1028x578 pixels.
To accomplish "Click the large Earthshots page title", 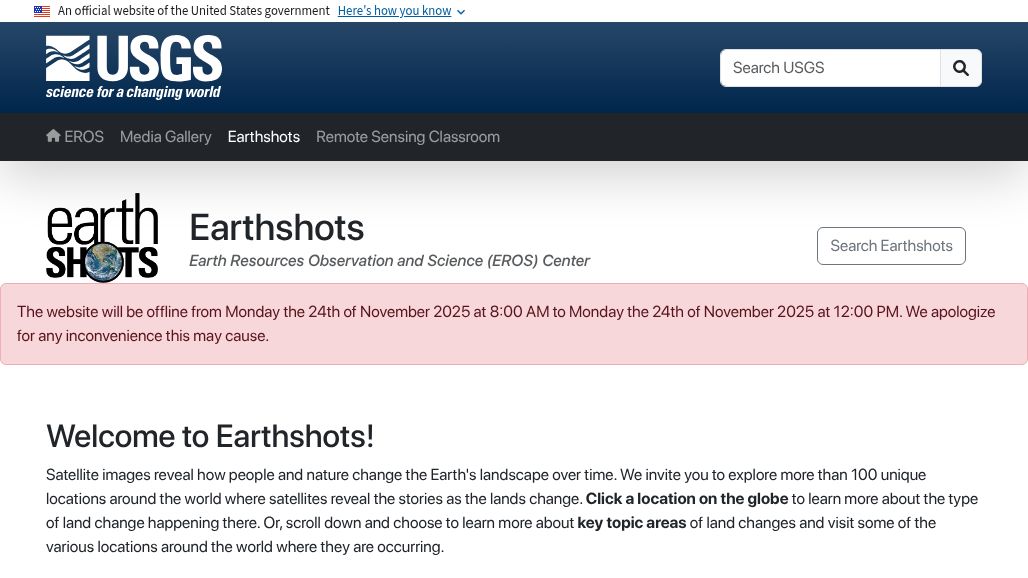I will click(x=276, y=228).
